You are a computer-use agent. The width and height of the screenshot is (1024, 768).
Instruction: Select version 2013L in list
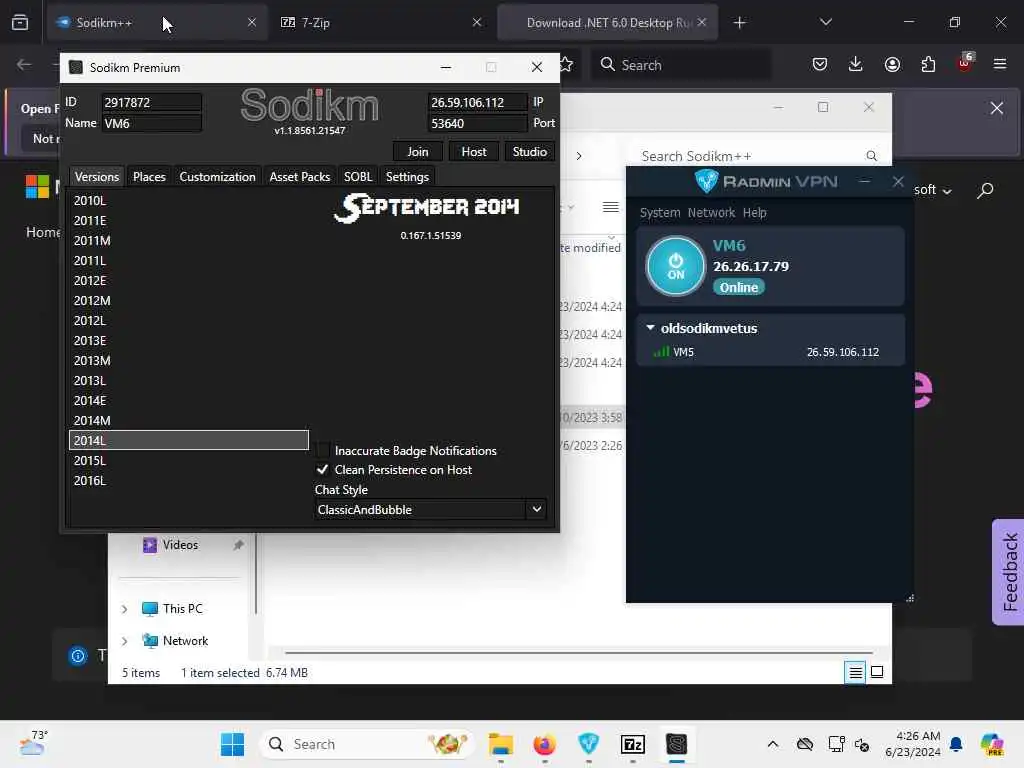click(x=188, y=381)
